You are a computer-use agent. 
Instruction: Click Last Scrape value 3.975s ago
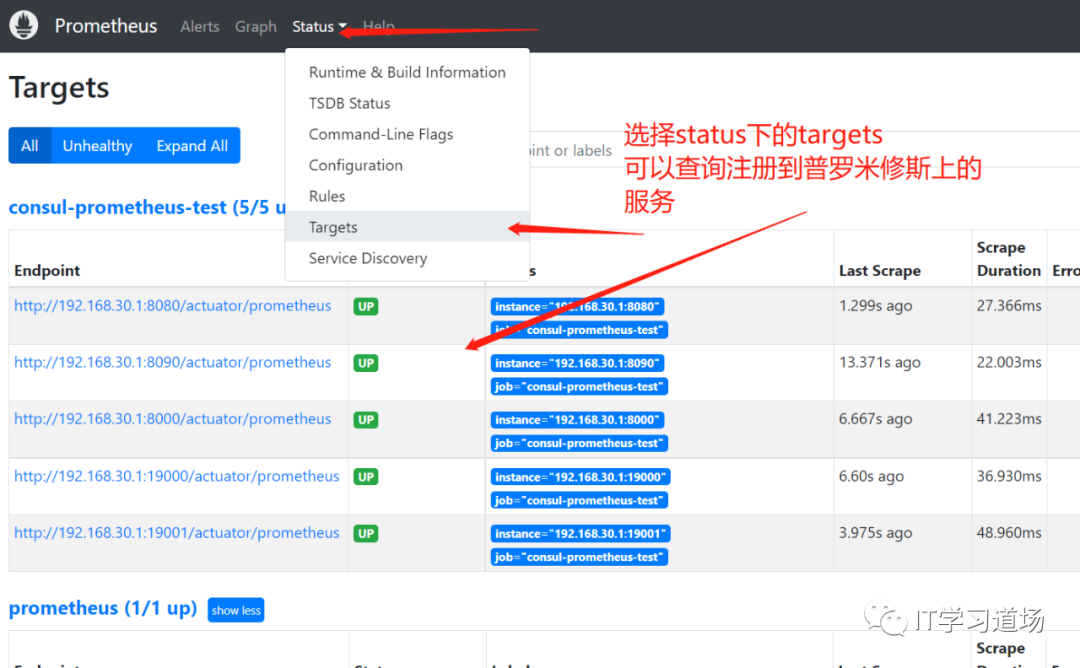point(875,532)
